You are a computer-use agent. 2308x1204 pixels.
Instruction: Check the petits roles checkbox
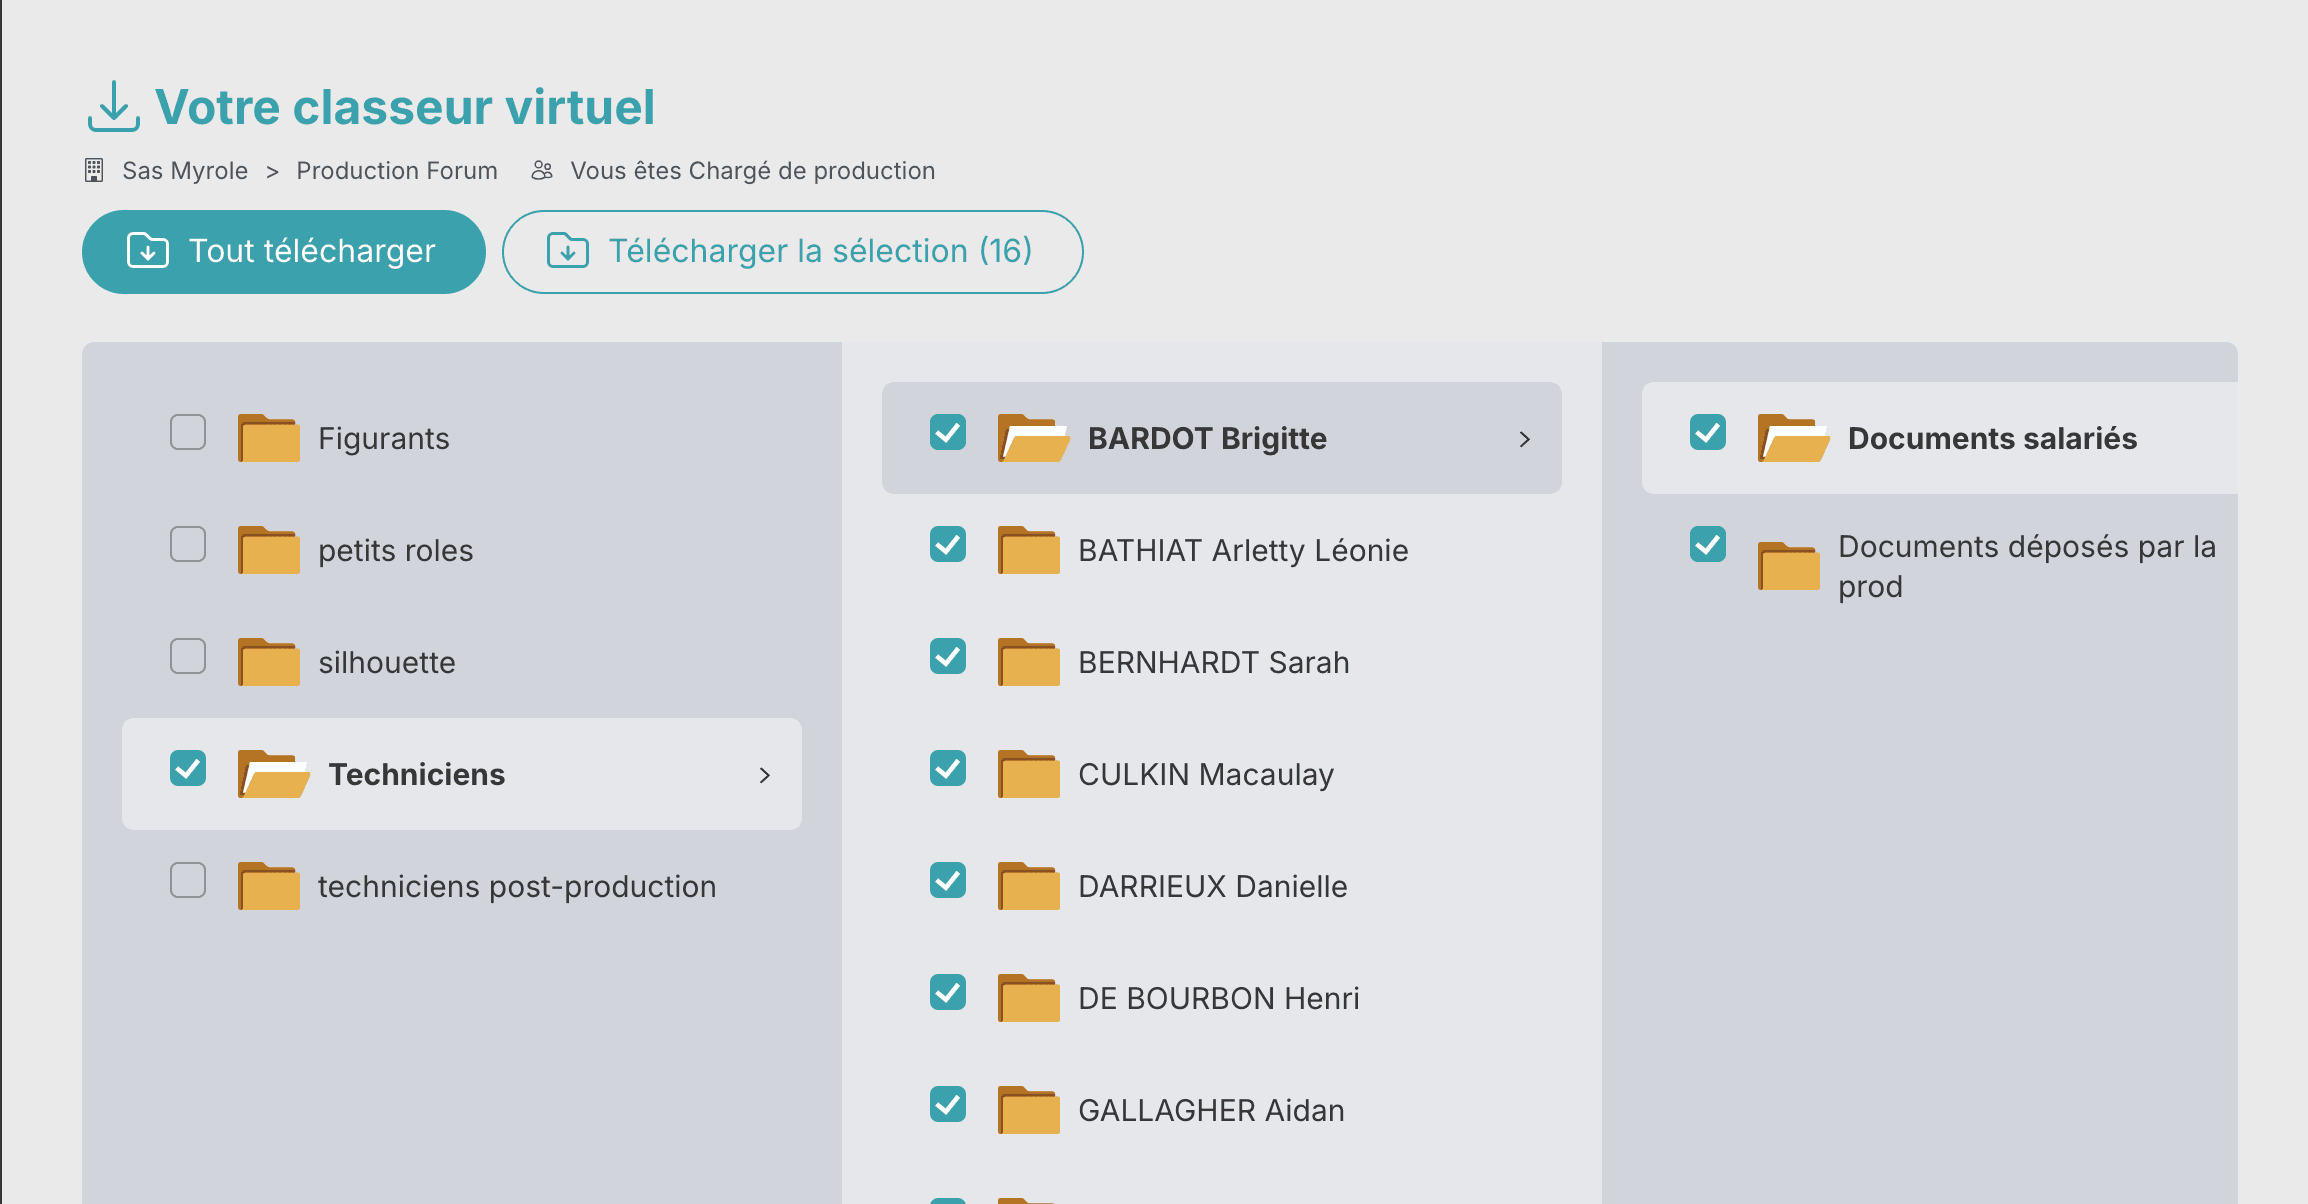coord(188,545)
